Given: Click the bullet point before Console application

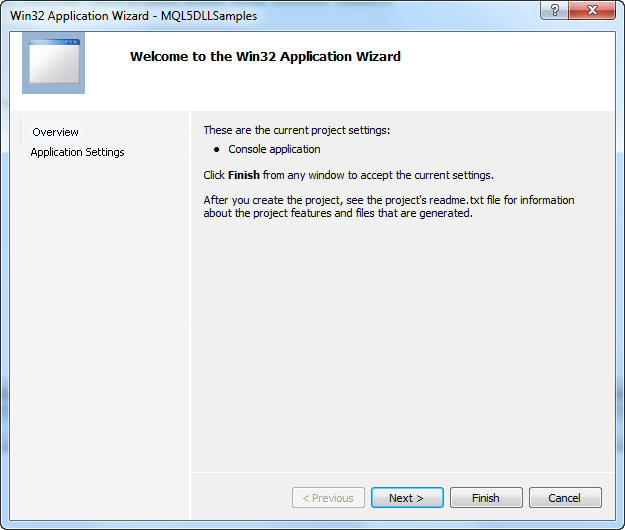Looking at the screenshot, I should (x=216, y=150).
